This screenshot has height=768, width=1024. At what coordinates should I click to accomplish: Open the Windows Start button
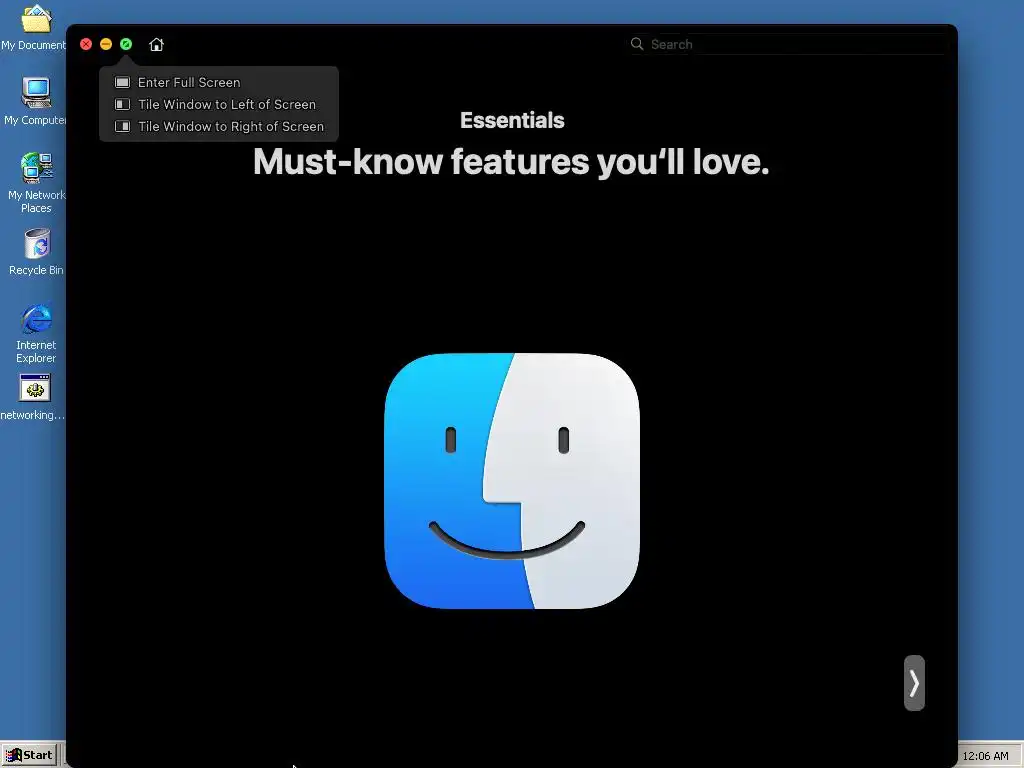point(29,755)
